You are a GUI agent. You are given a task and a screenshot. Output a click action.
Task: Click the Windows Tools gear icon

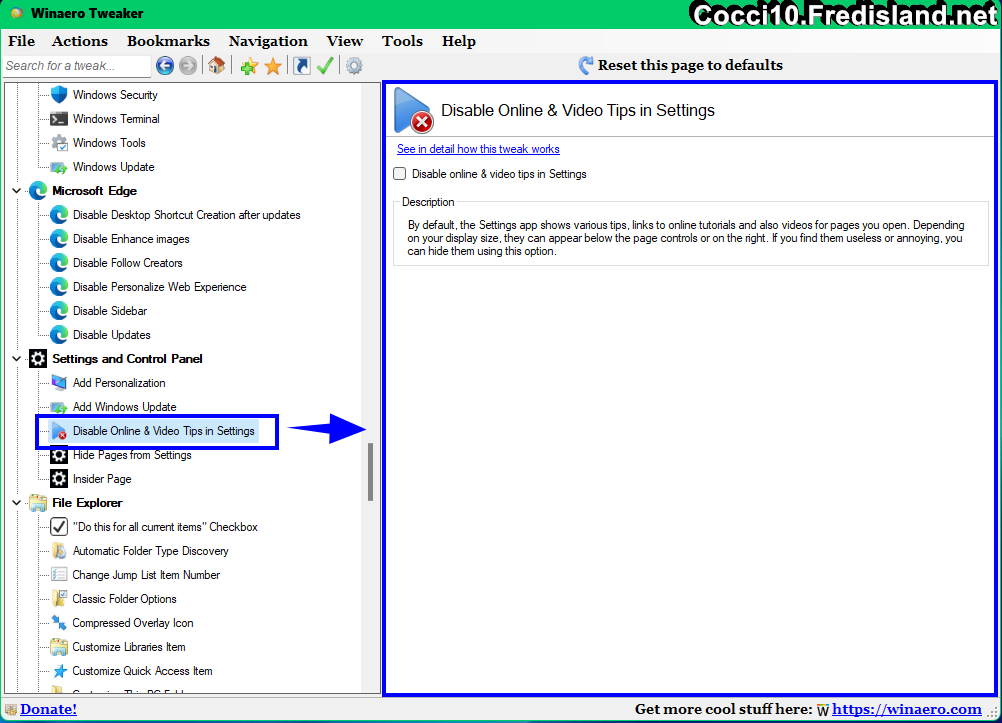[x=59, y=143]
